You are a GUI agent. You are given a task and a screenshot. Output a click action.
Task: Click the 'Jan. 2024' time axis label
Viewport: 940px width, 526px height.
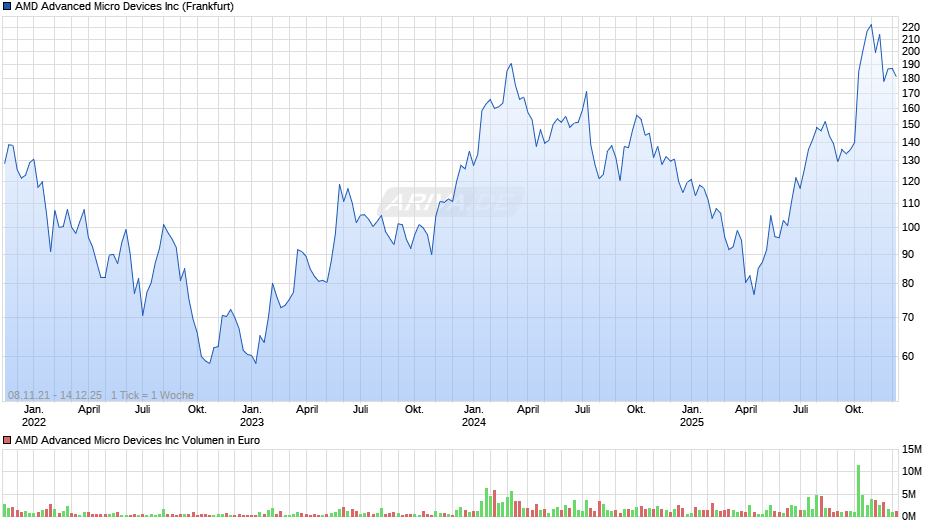(474, 416)
